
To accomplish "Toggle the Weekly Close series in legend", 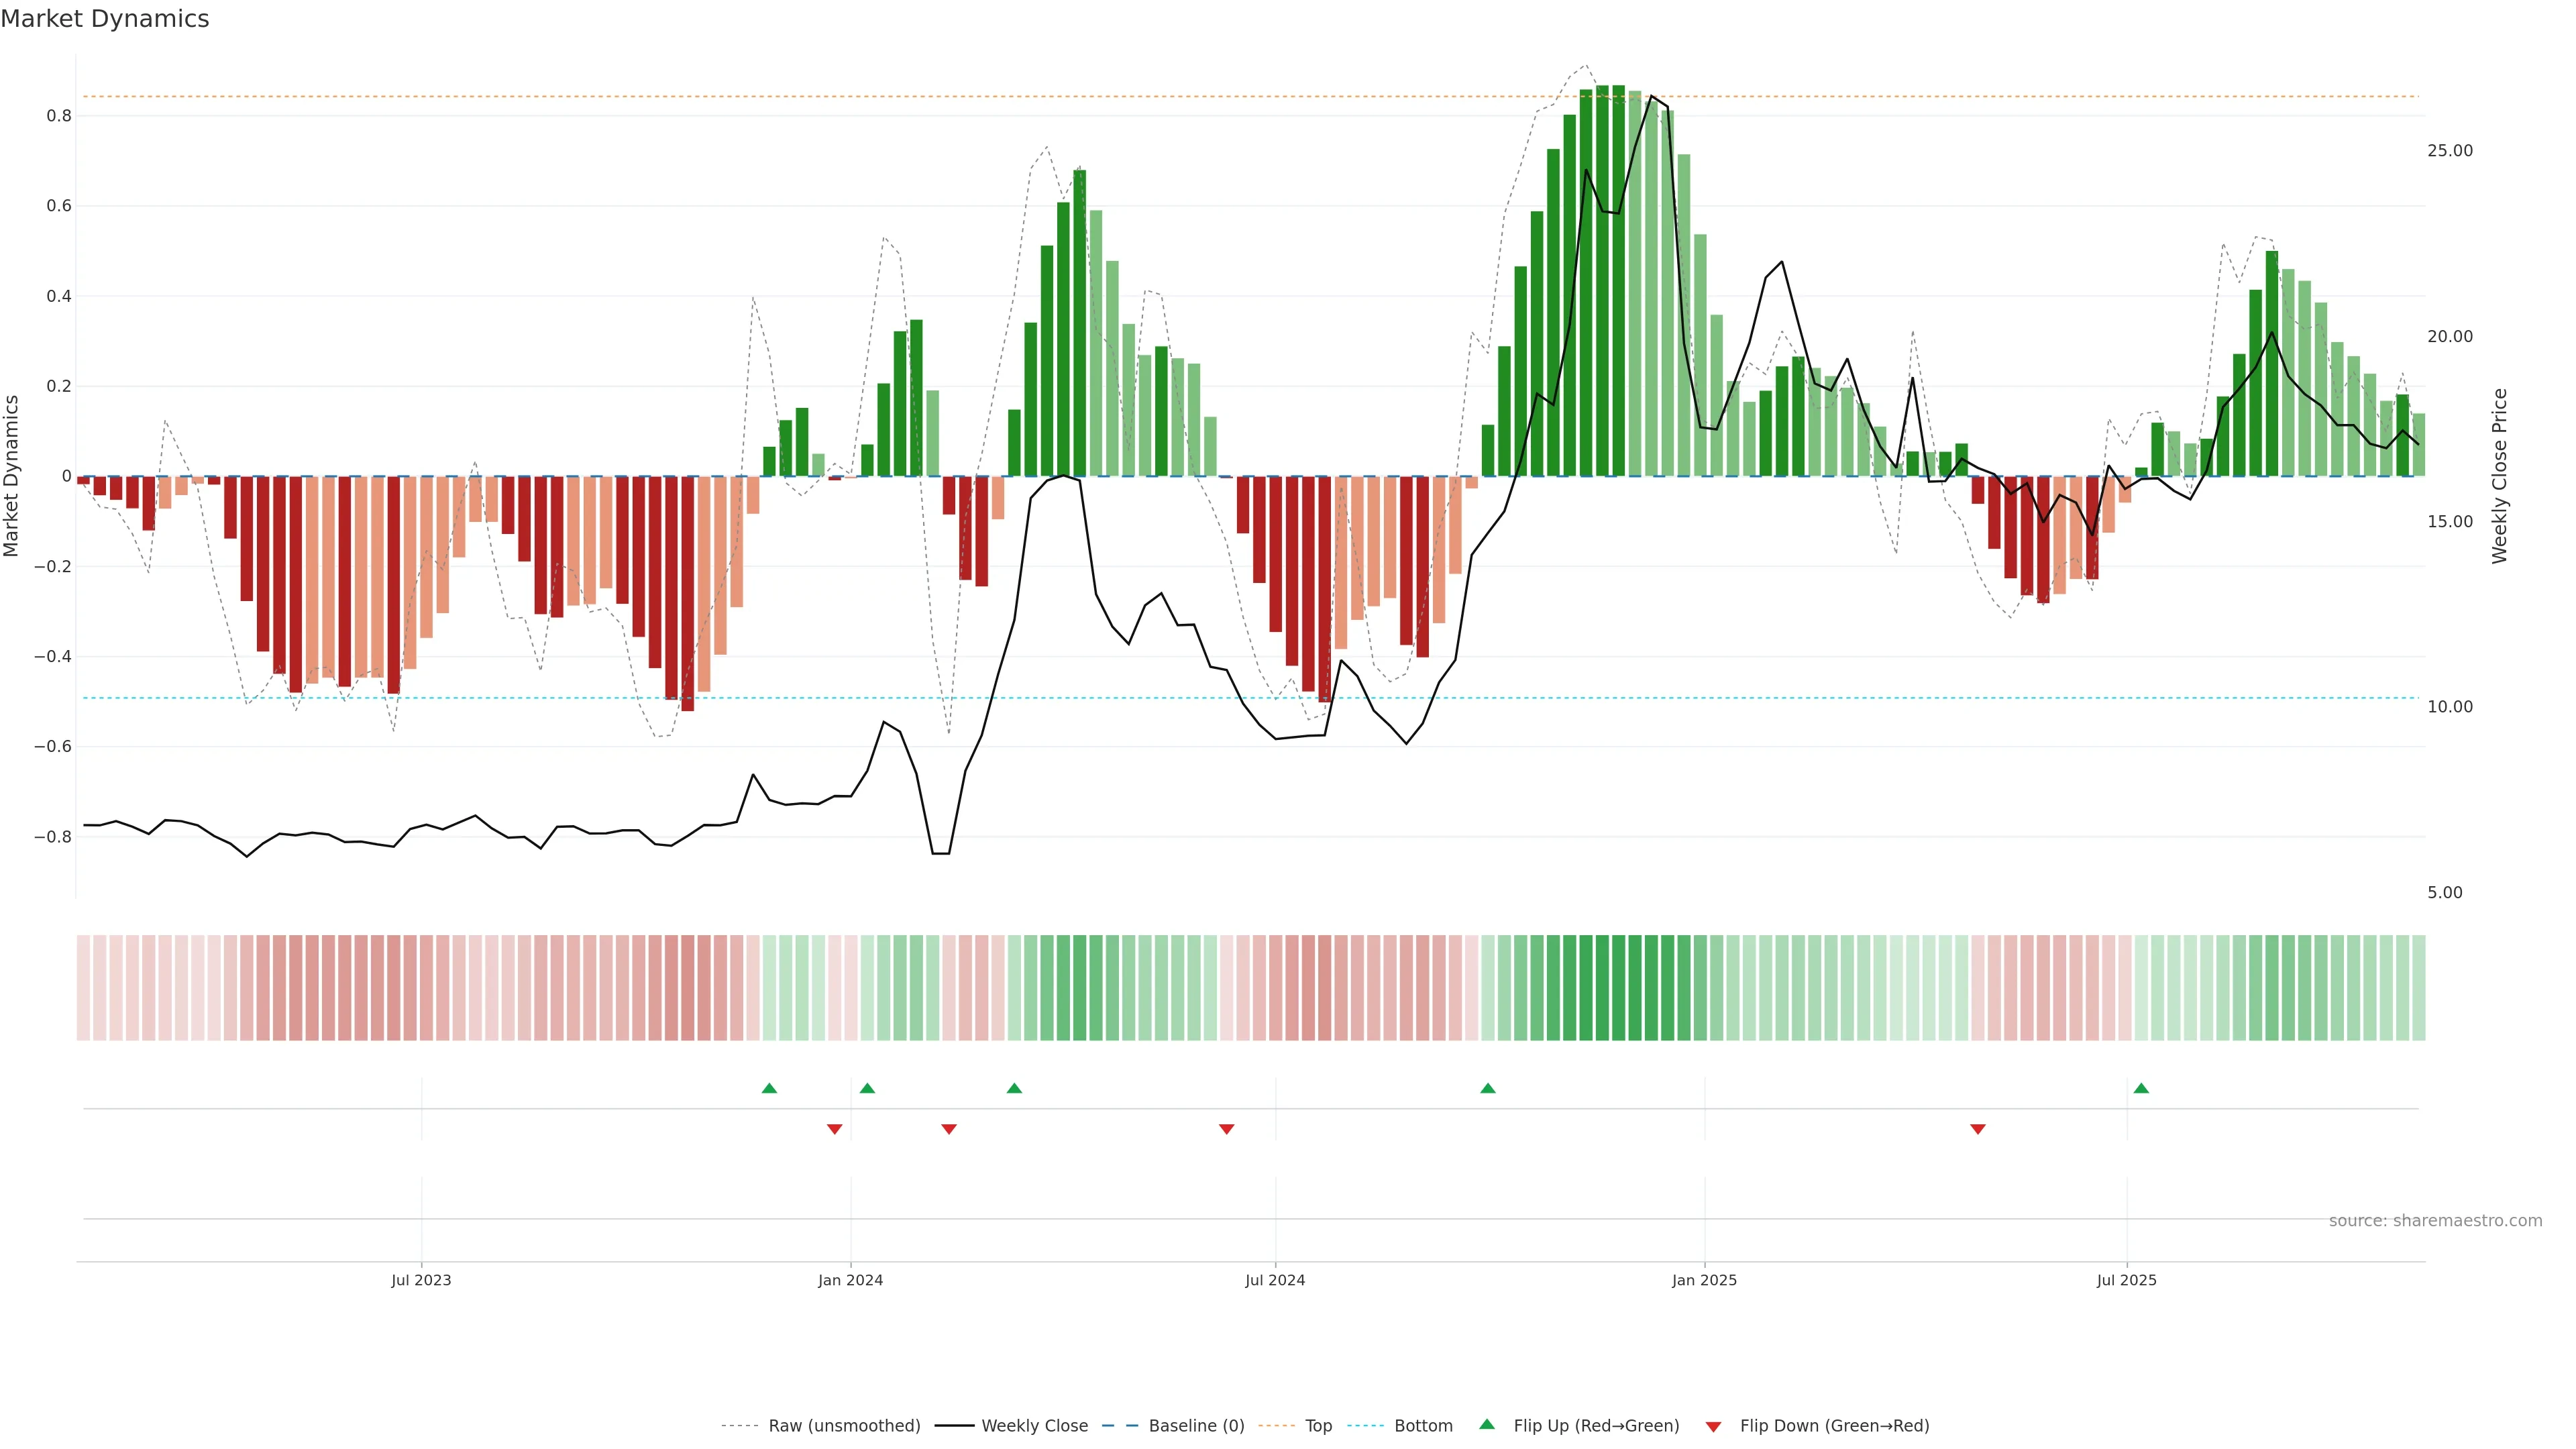I will pos(1034,1426).
